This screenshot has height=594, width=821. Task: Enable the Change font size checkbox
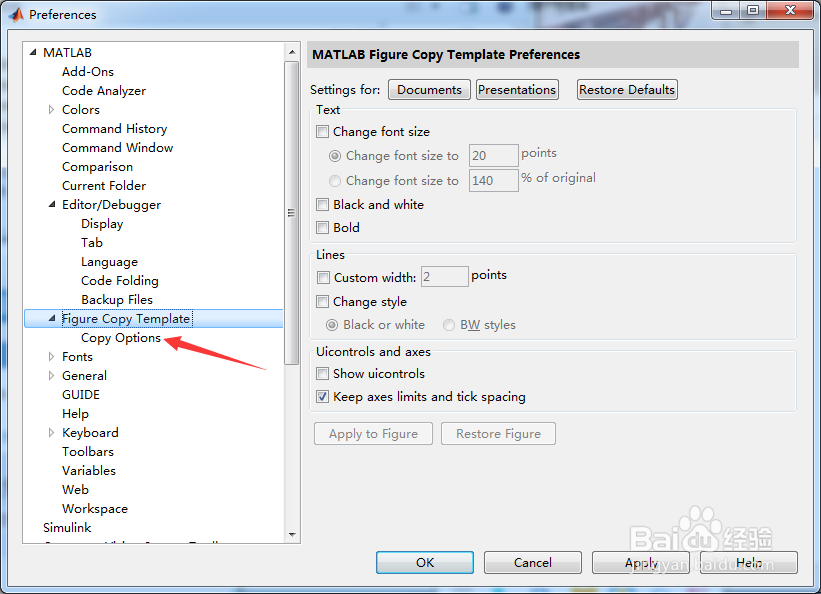pos(323,131)
